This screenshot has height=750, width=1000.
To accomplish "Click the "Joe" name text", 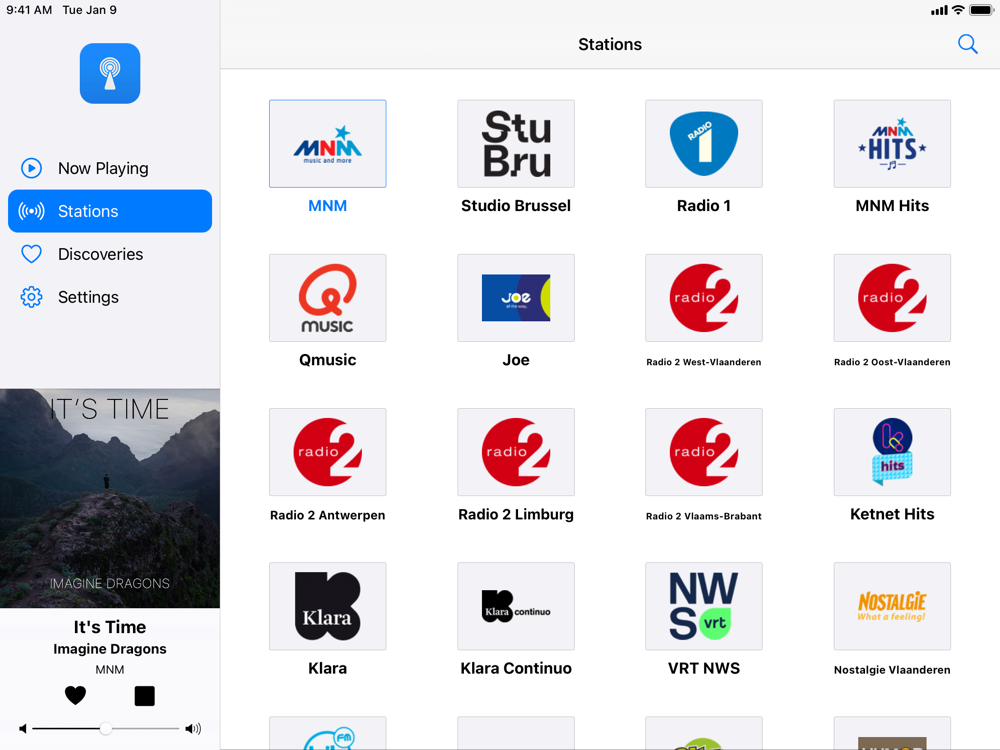I will pos(516,360).
